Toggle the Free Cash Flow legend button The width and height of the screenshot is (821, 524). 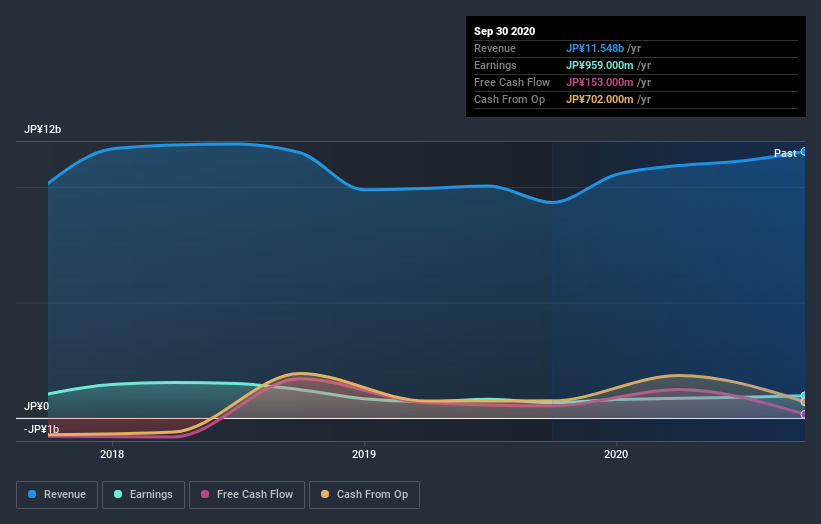[x=247, y=495]
